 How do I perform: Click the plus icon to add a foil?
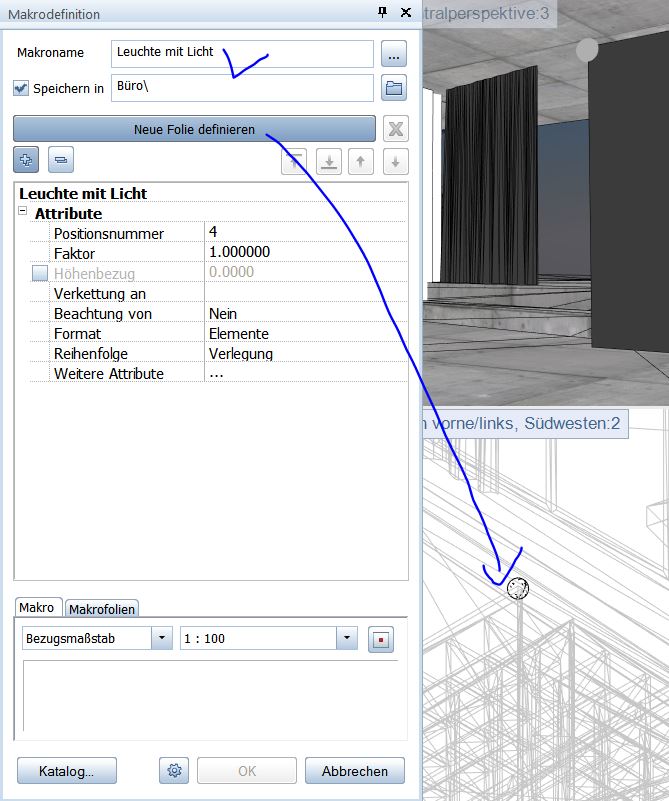(x=27, y=159)
